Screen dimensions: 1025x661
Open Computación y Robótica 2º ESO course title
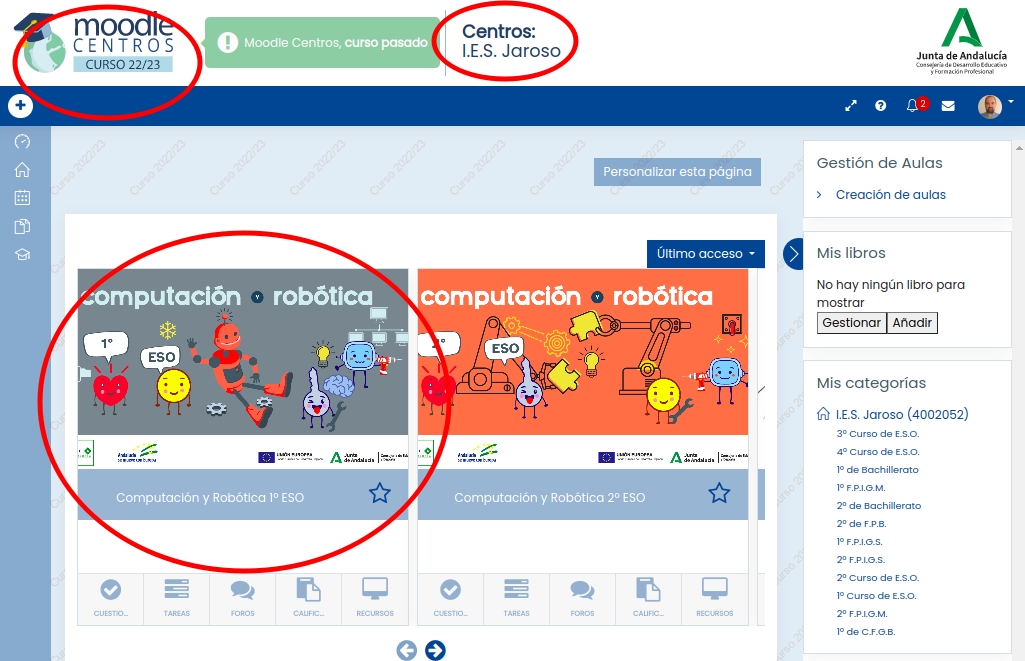coord(550,498)
